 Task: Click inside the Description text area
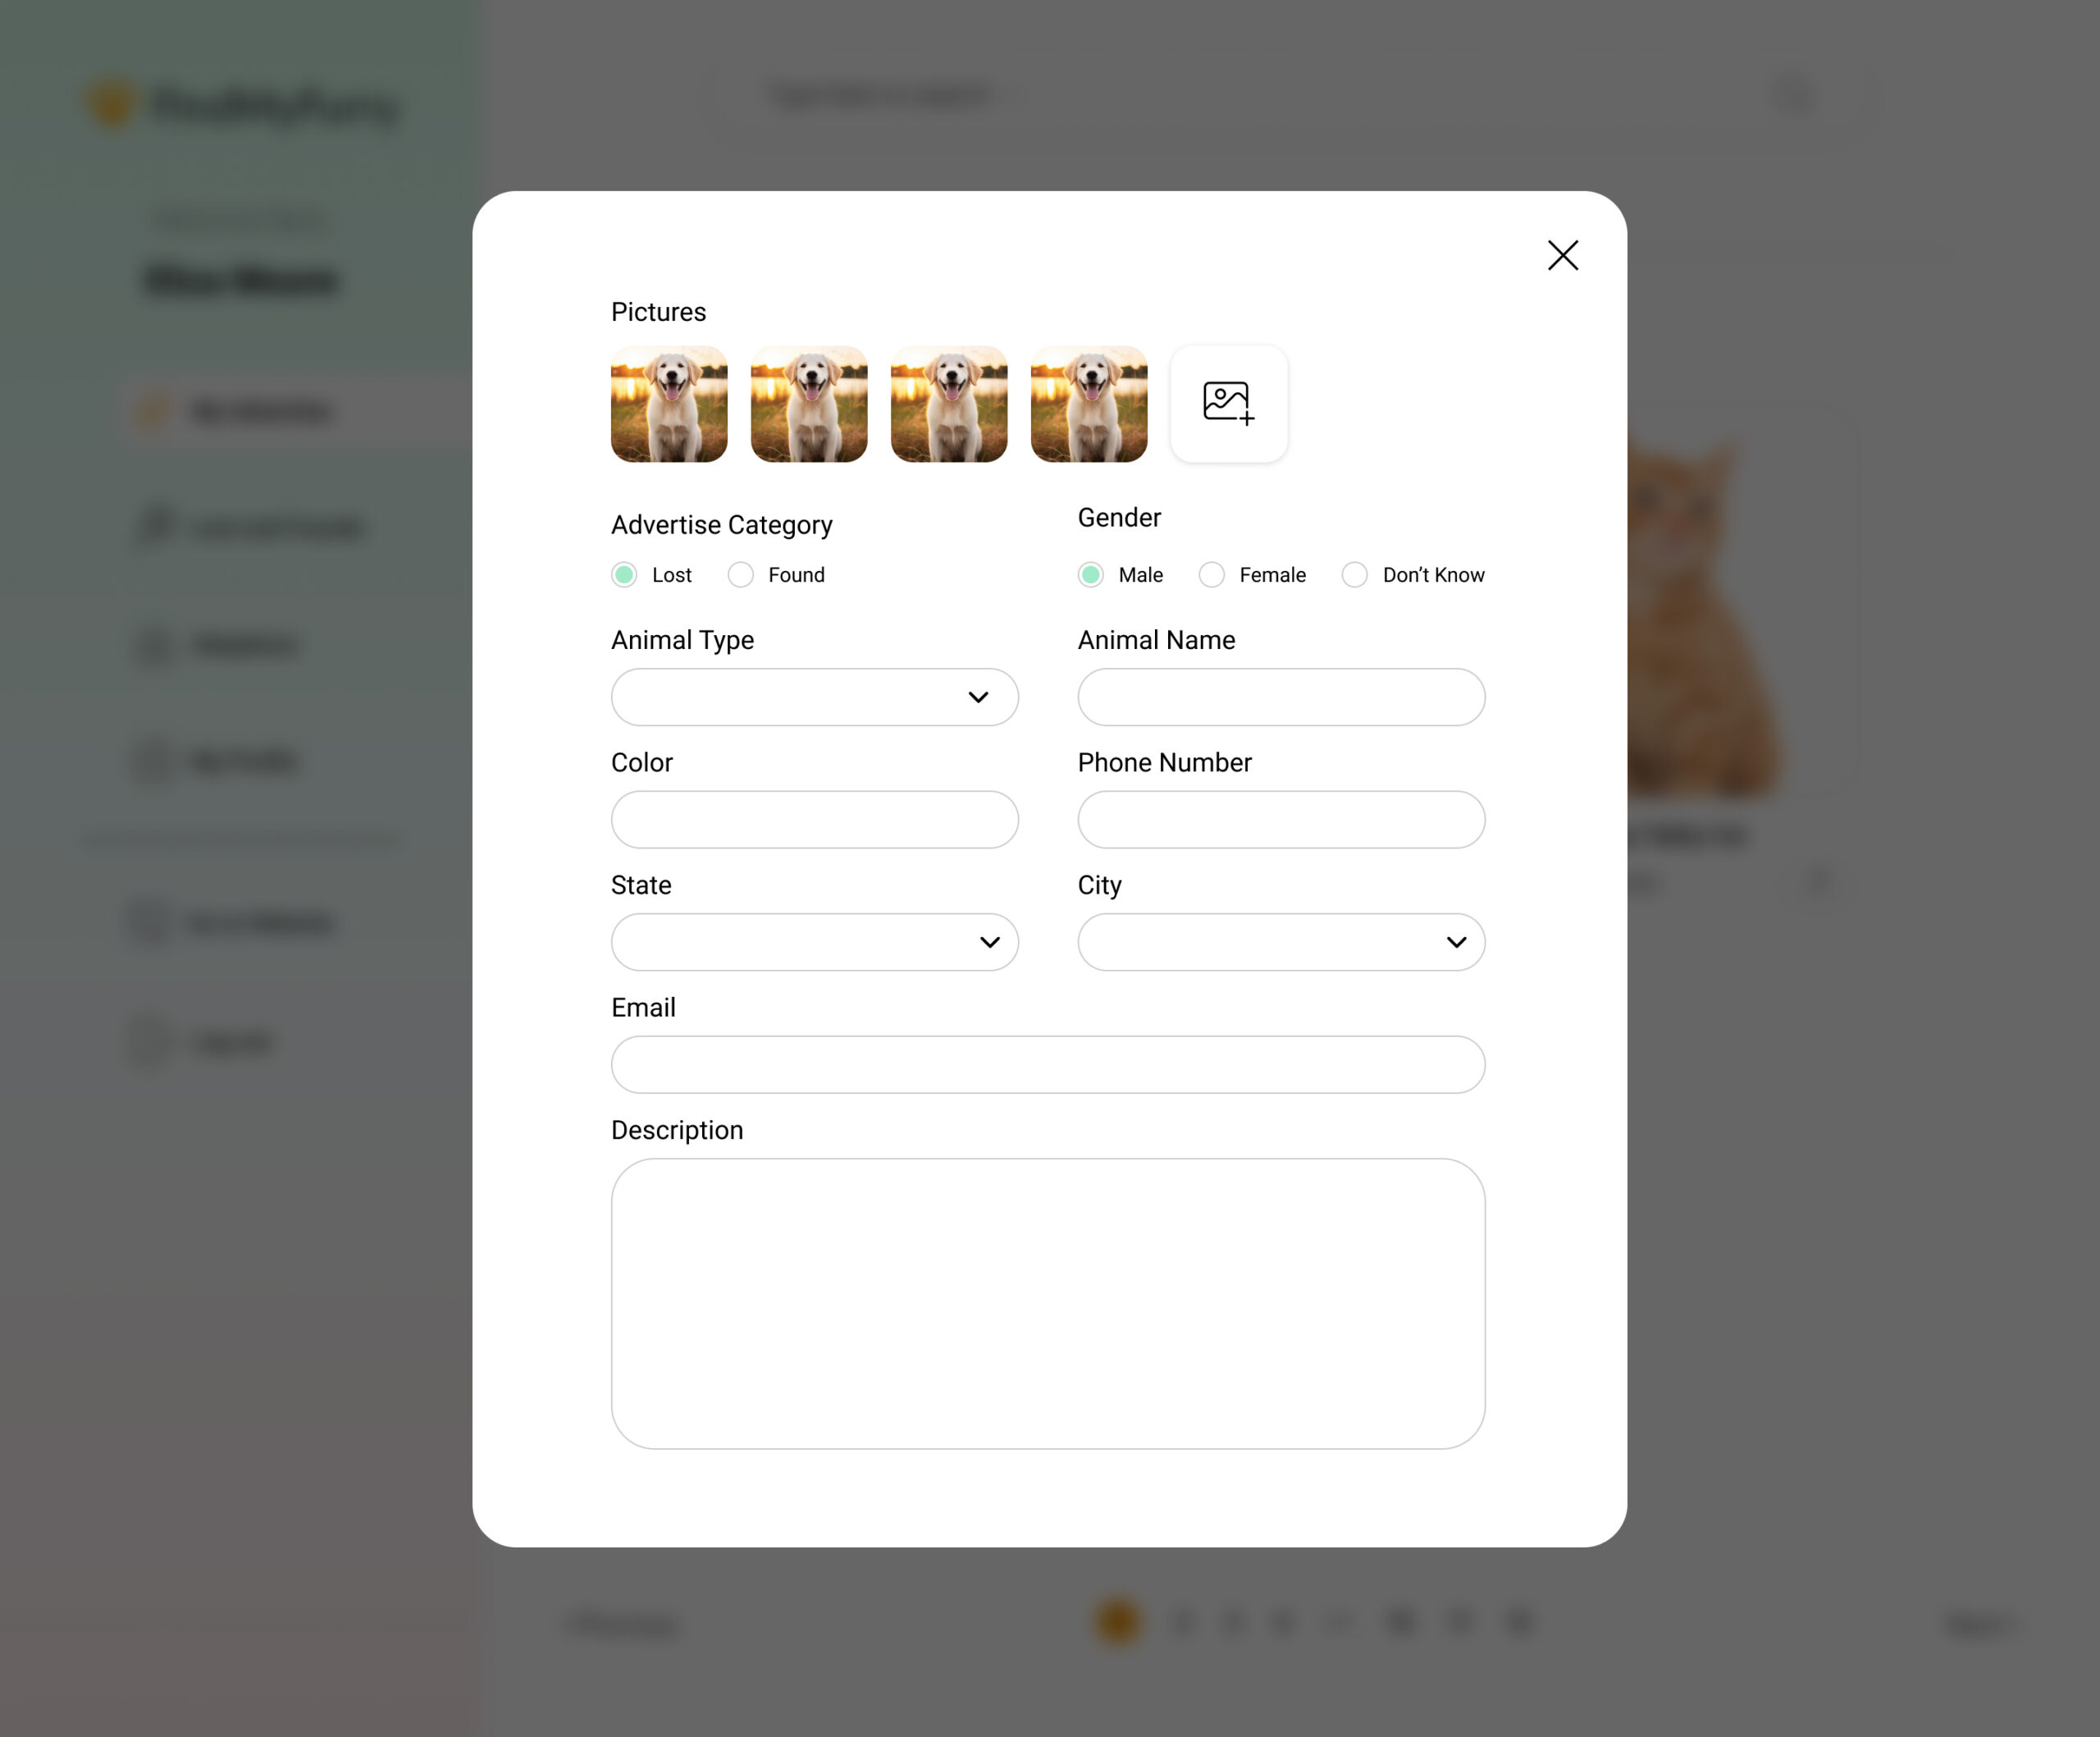[1048, 1304]
